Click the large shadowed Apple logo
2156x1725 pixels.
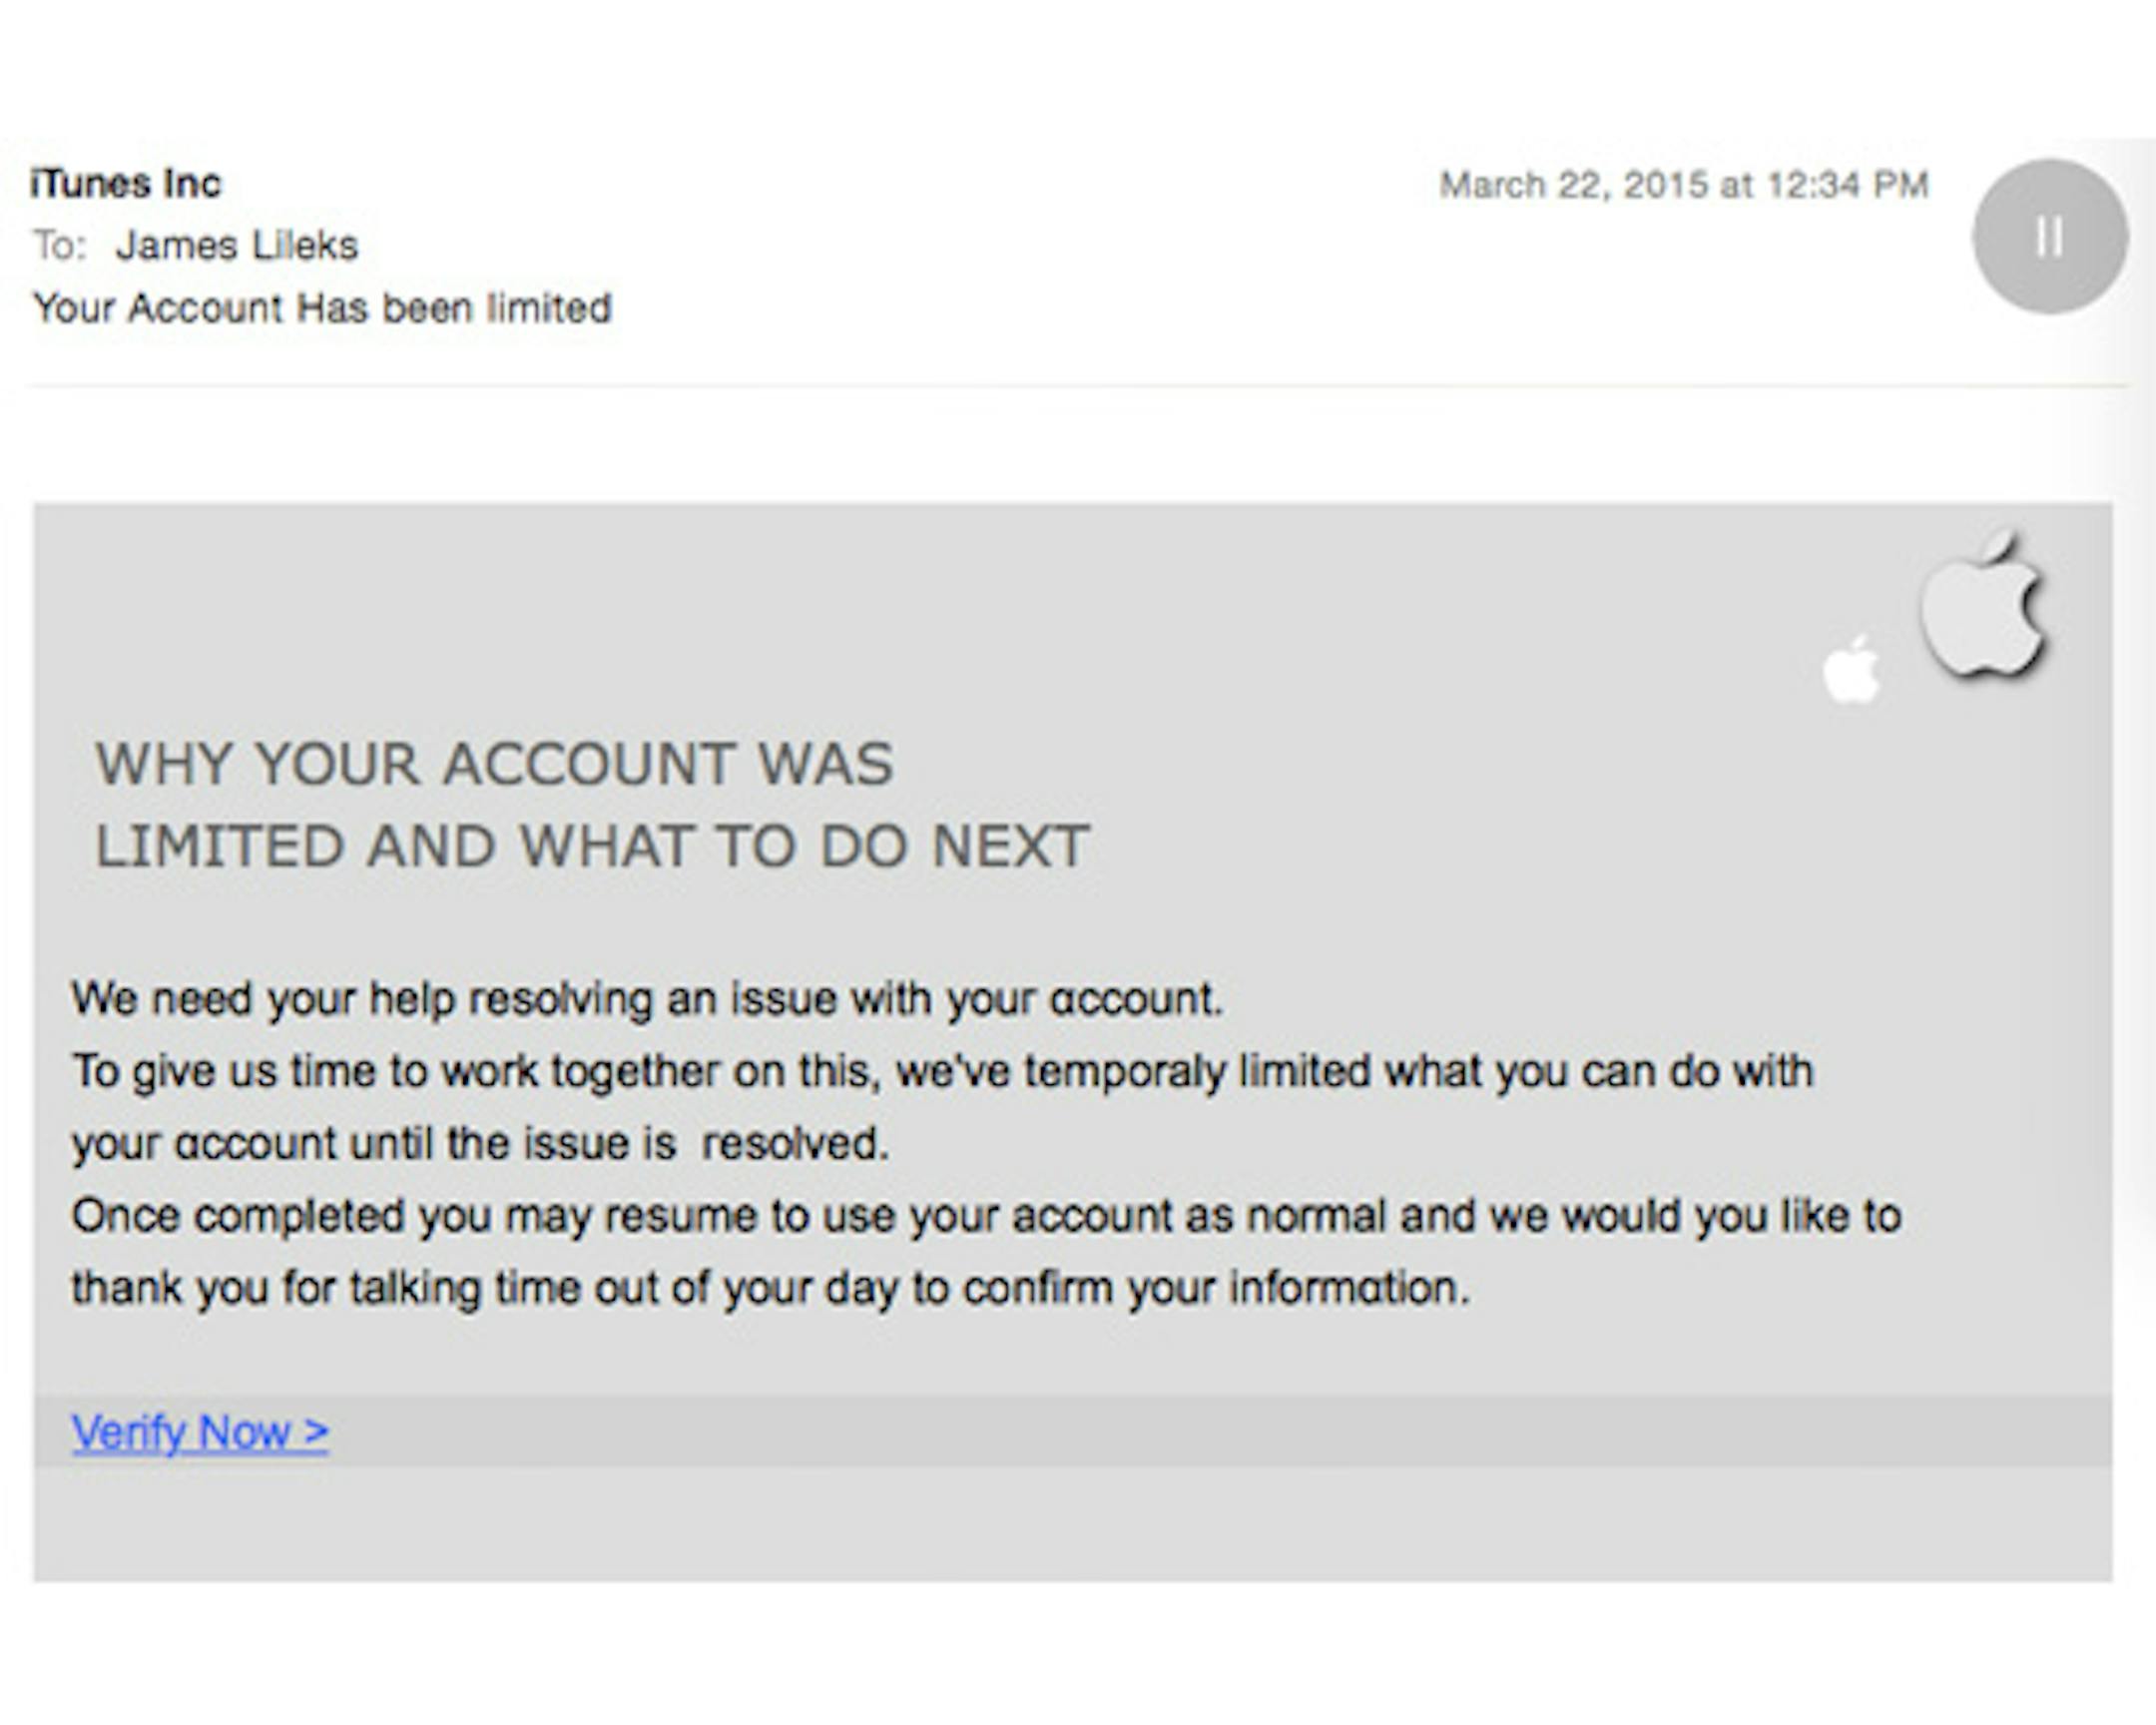pos(1983,606)
